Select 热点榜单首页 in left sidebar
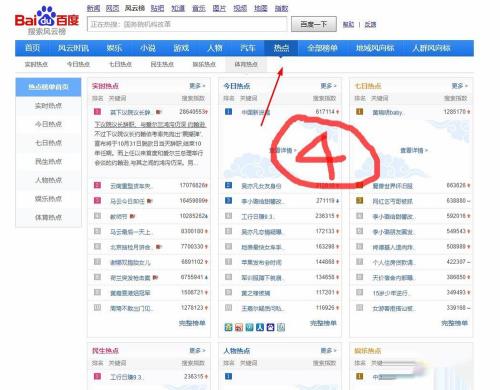 (x=48, y=87)
